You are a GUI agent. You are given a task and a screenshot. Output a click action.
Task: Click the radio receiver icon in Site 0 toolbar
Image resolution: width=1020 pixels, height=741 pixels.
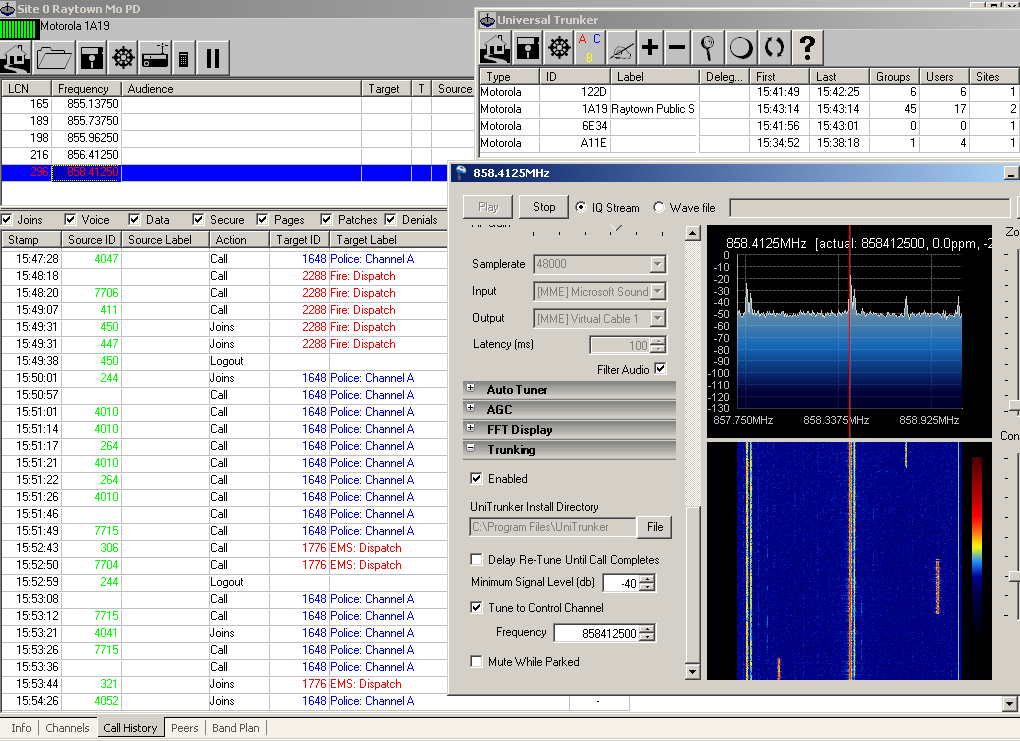155,58
